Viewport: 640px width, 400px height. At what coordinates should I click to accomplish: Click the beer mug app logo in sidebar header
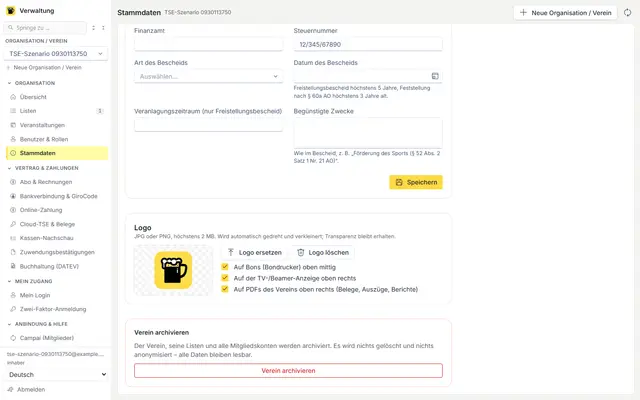[x=11, y=11]
